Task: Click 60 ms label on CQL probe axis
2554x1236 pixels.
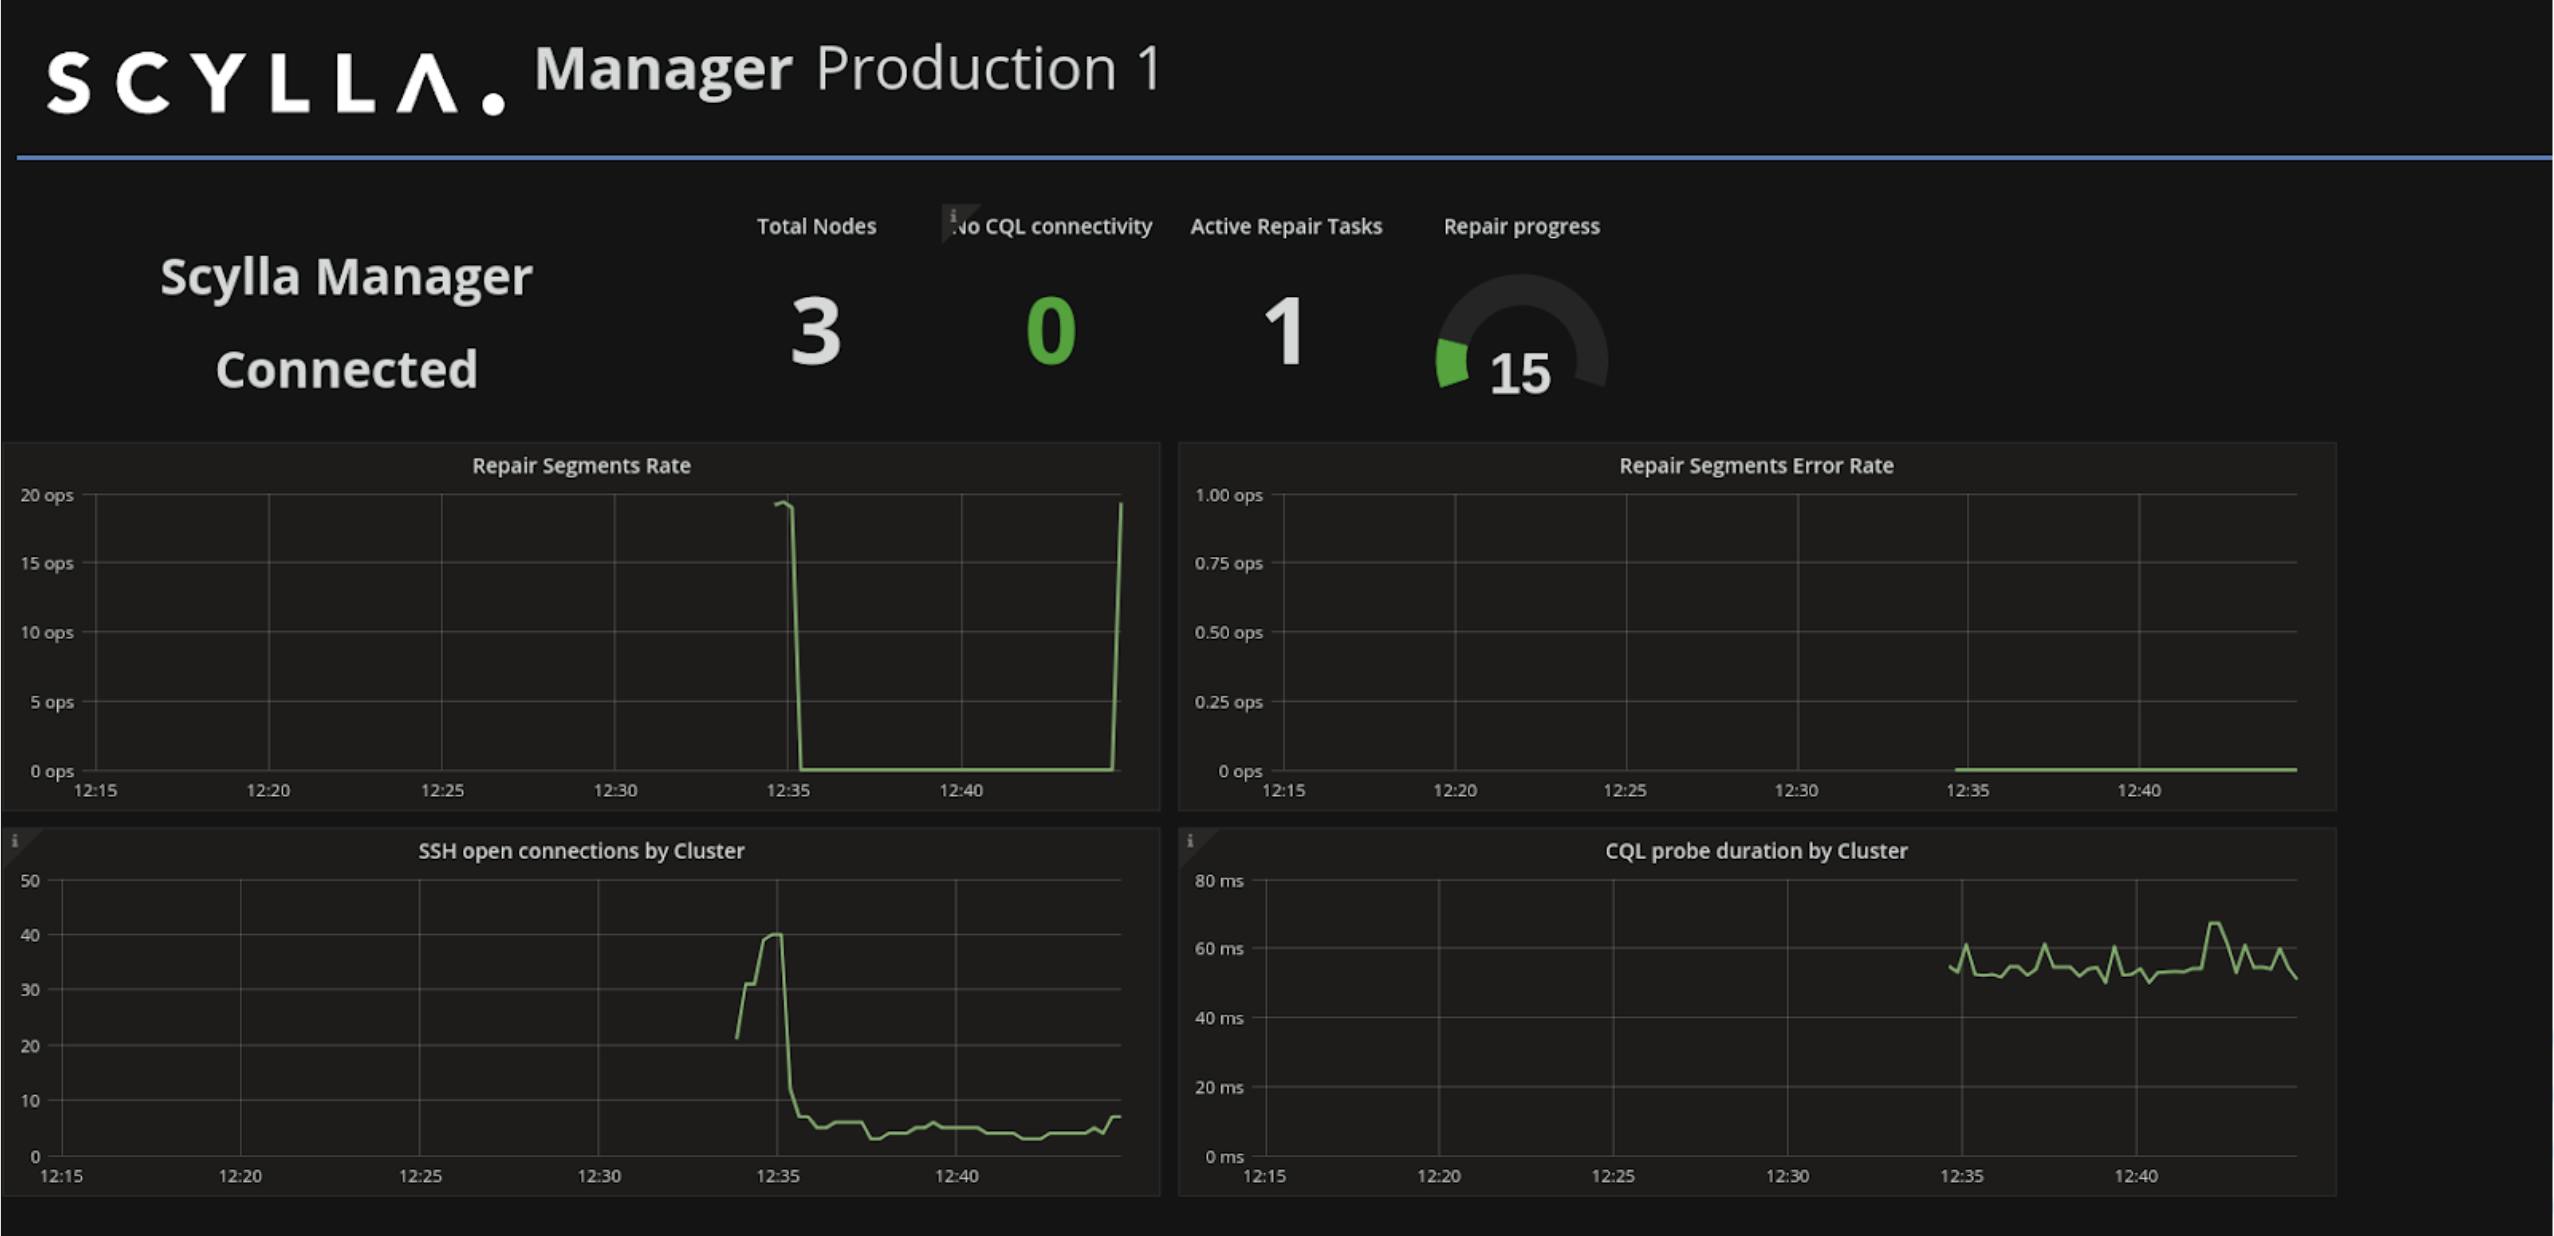Action: 1219,949
